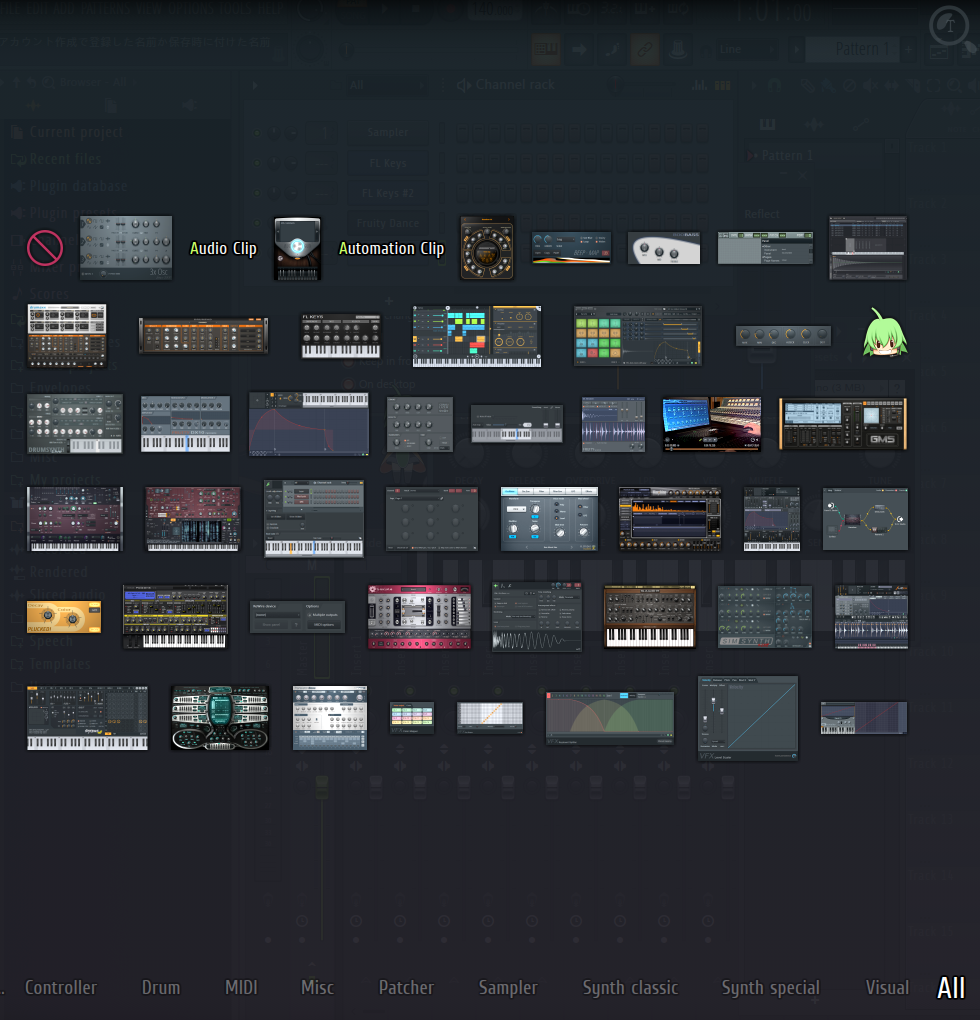Select the MIDI Out dark knob grid

click(432, 518)
